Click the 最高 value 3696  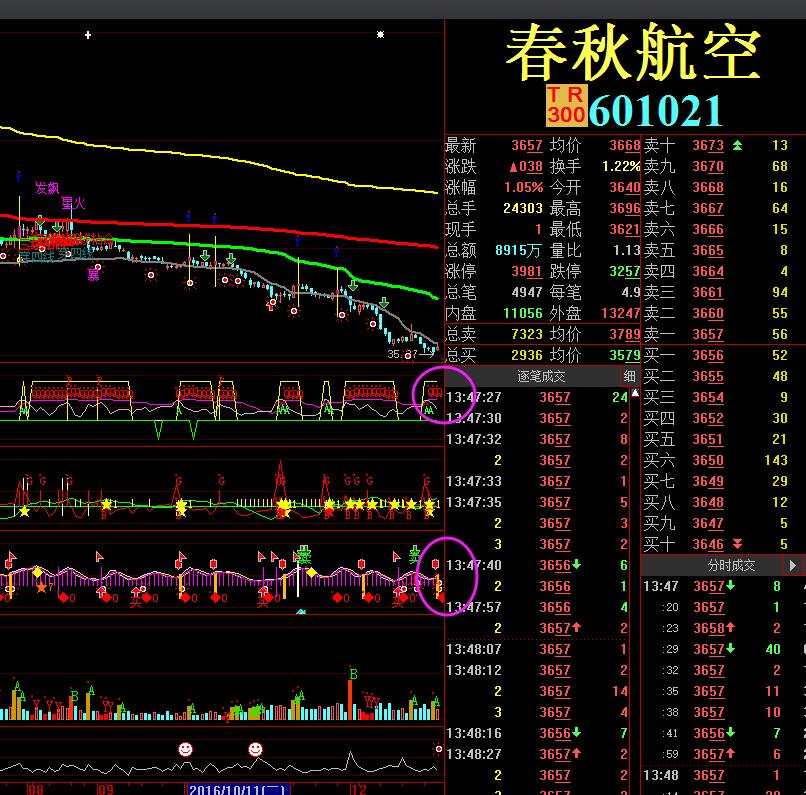pos(625,208)
